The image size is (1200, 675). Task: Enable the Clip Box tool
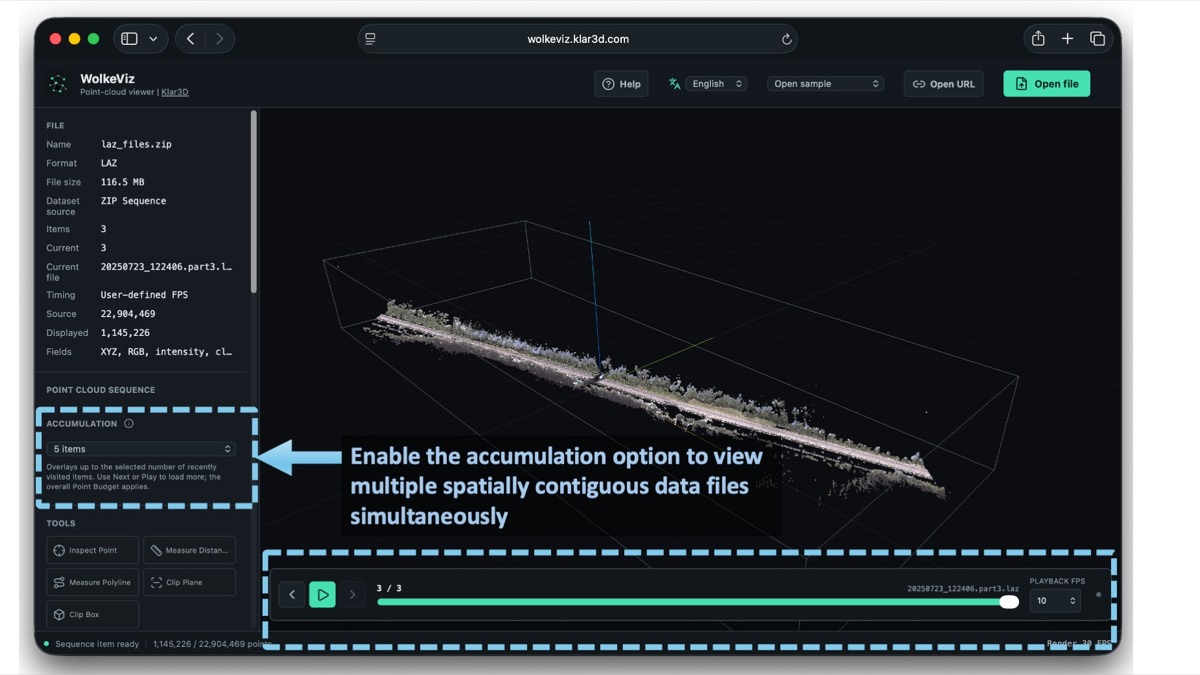tap(92, 614)
